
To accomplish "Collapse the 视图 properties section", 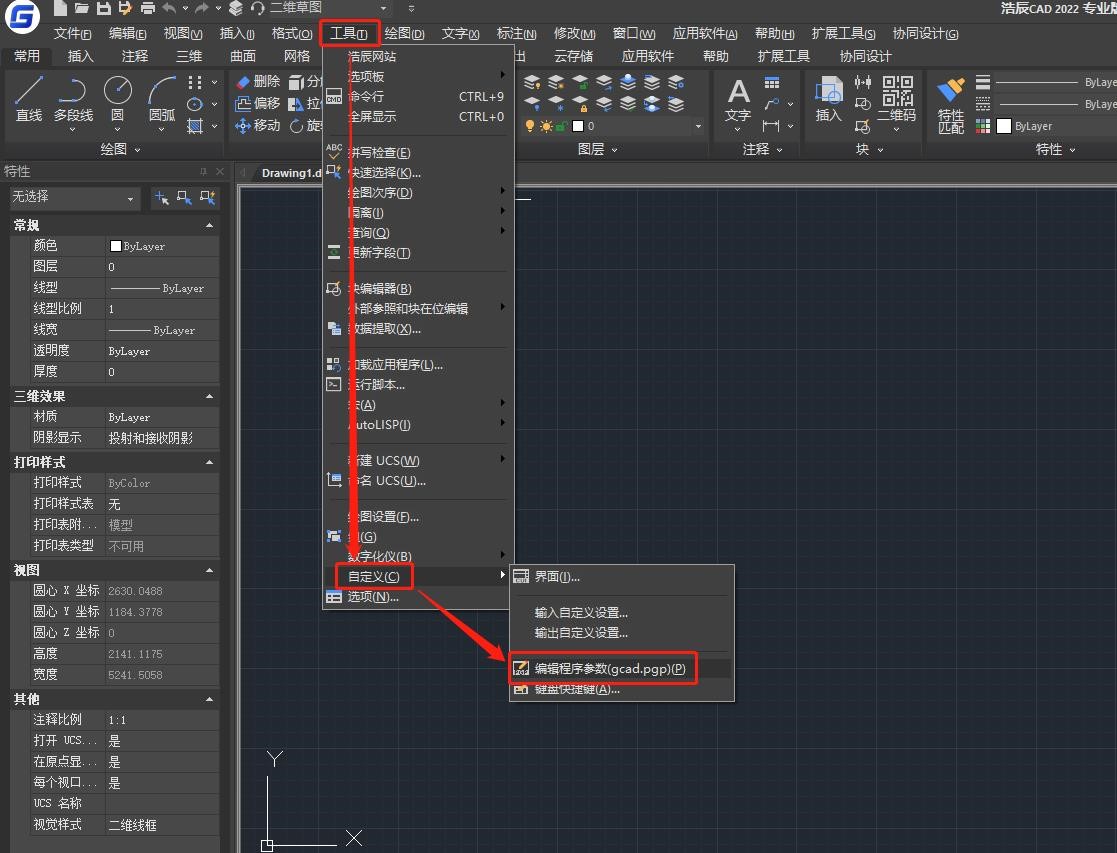I will [209, 571].
